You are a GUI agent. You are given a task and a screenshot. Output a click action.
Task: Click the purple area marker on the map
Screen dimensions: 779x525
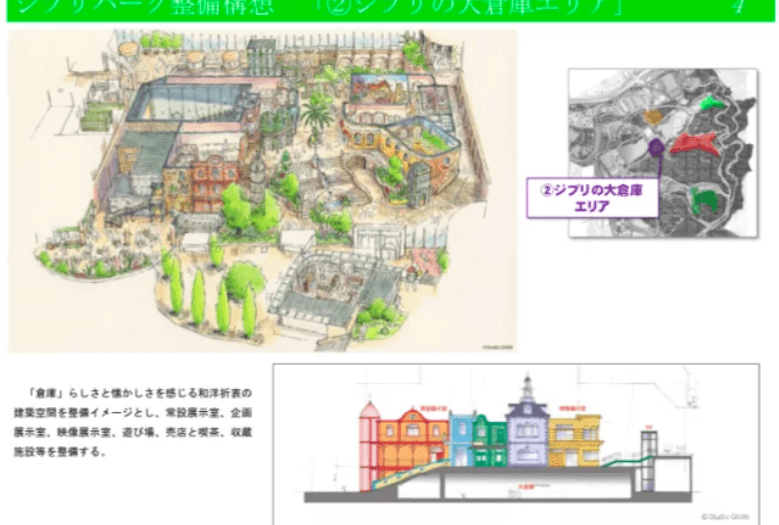pos(656,147)
